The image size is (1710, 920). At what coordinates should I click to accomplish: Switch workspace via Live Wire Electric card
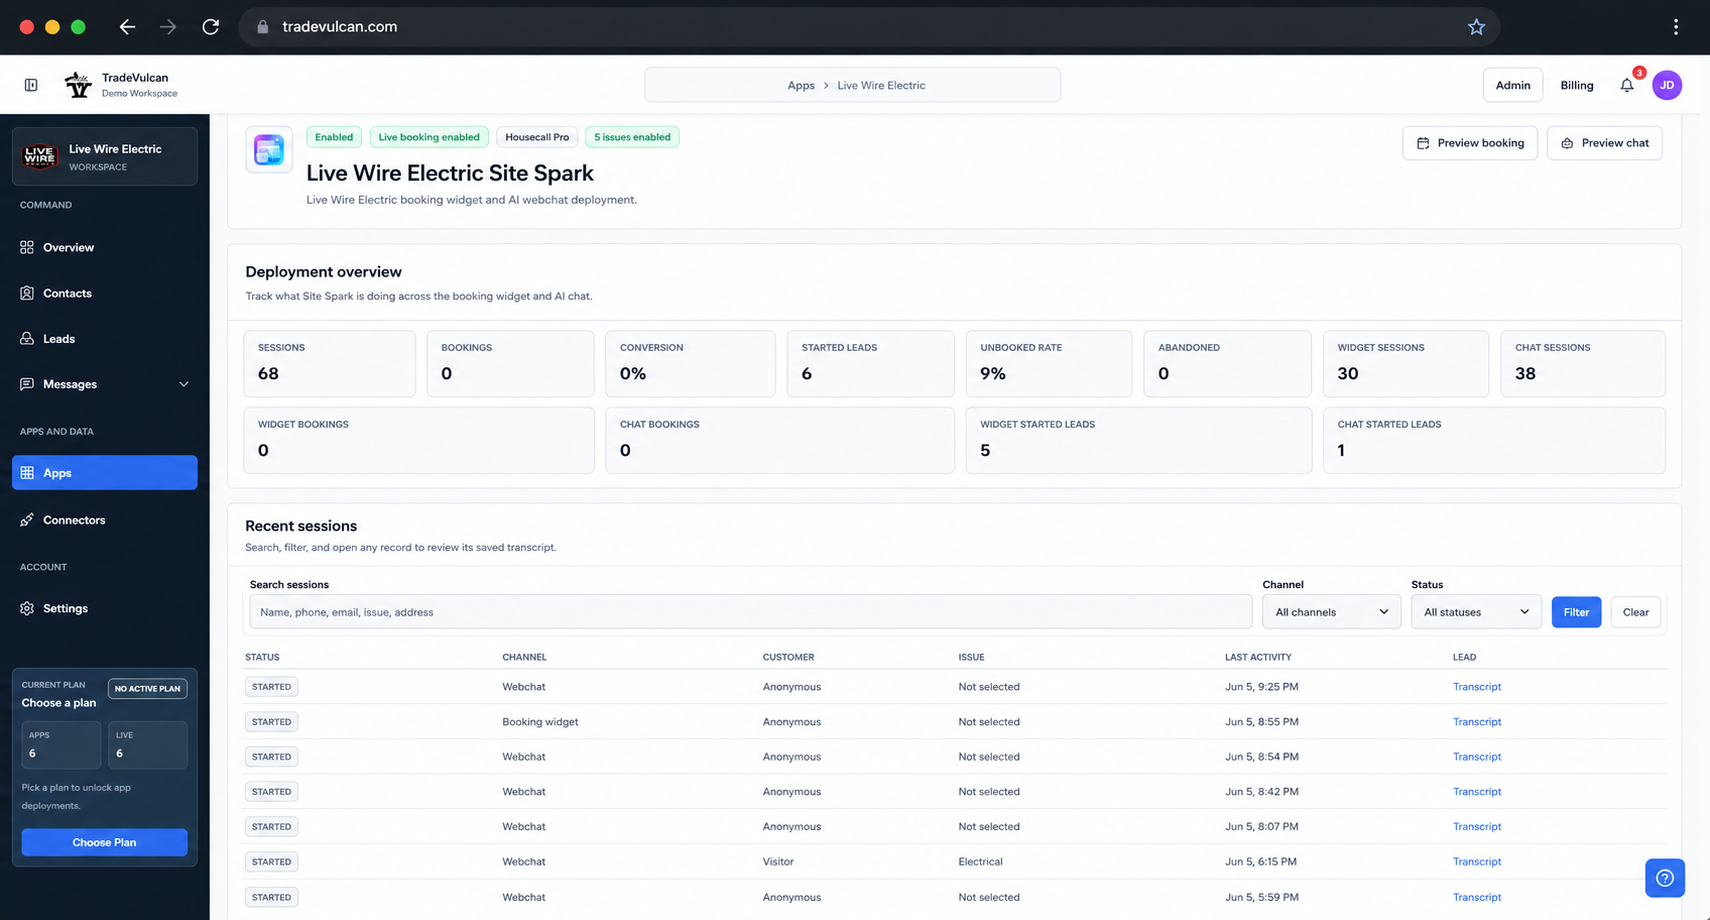pyautogui.click(x=104, y=156)
